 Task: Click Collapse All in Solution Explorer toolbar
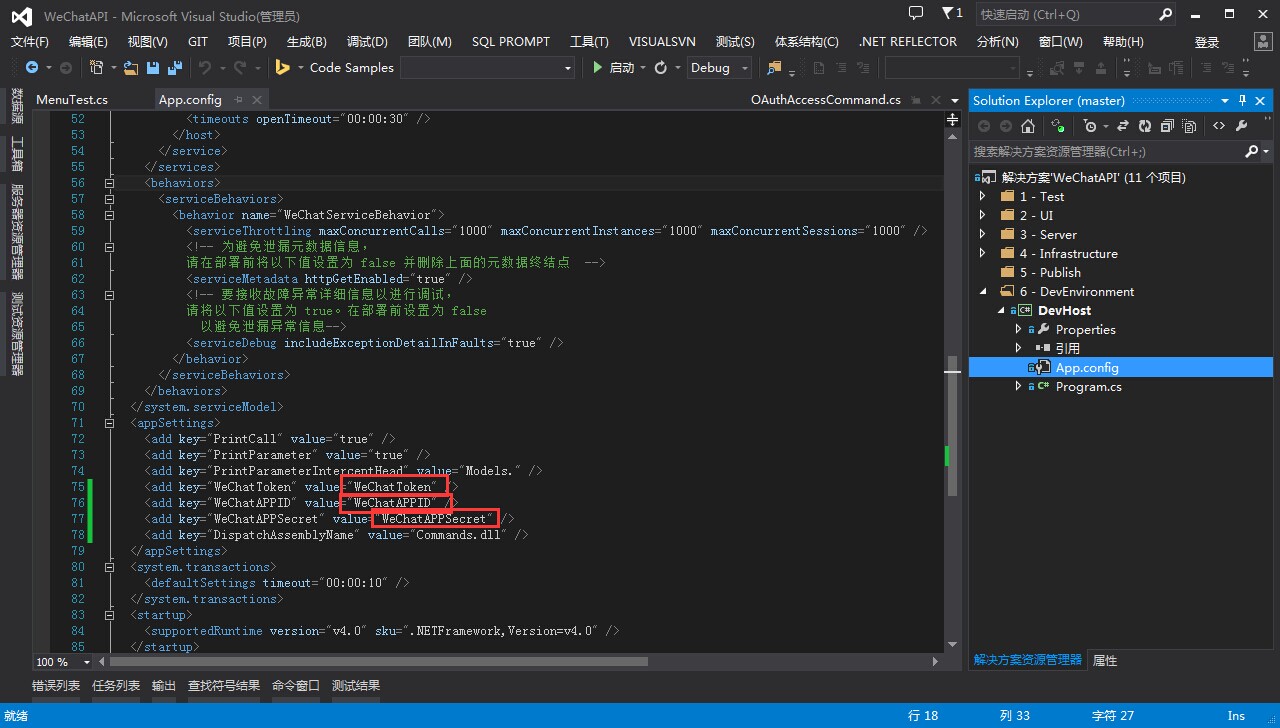point(1167,126)
